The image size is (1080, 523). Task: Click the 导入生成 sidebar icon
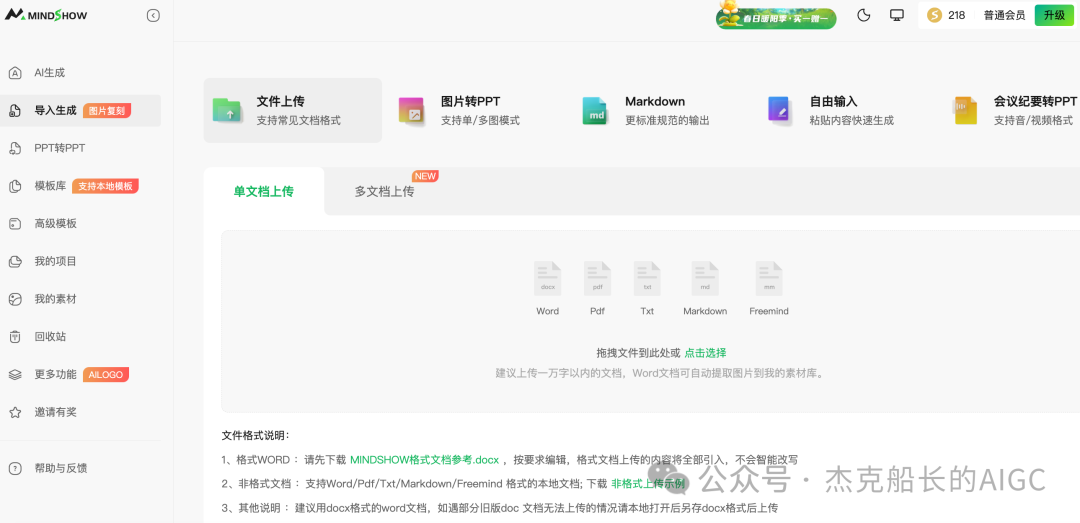tap(14, 111)
